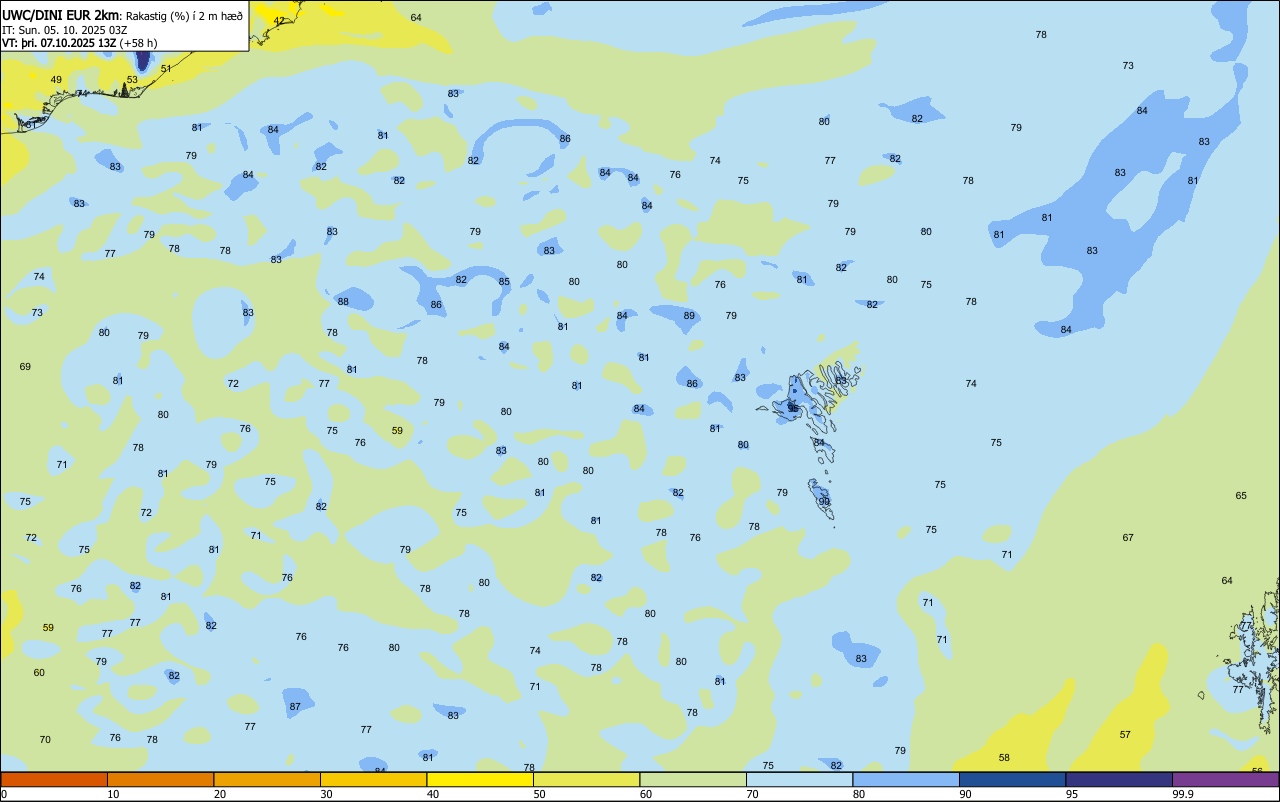Select the 'Rakastig (%) í 2 m hæð' label
1280x802 pixels.
click(184, 15)
